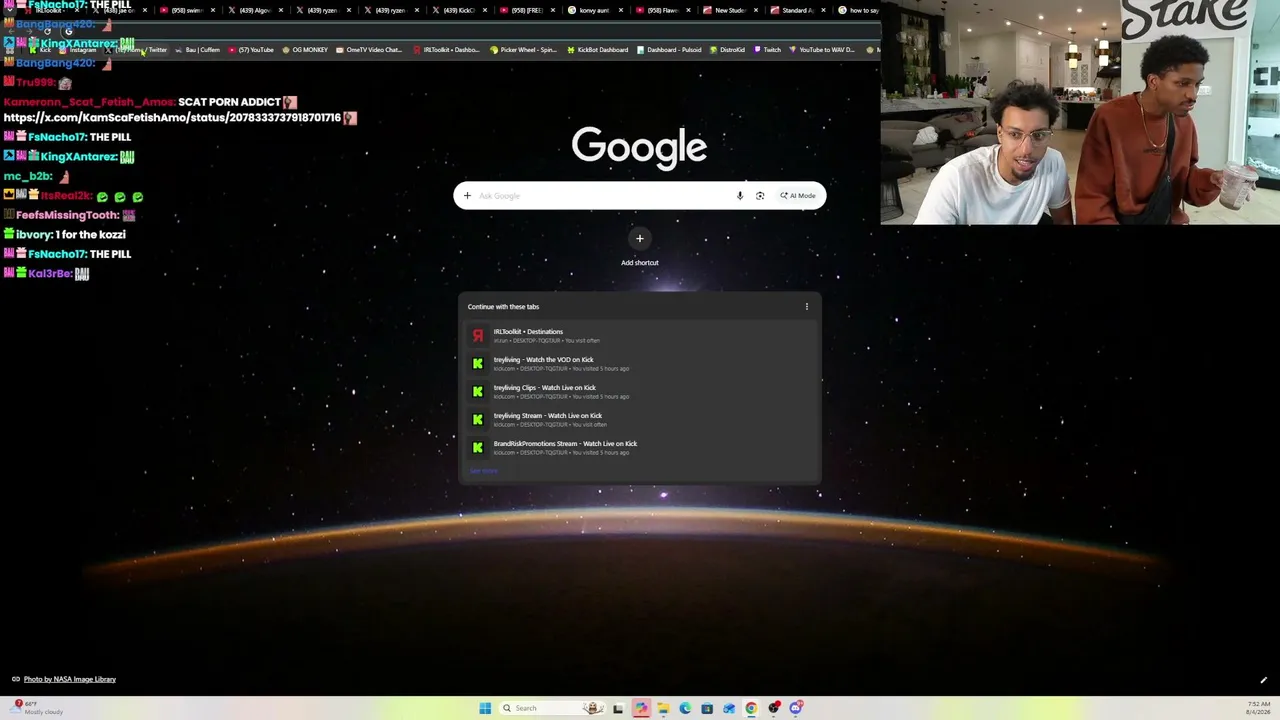
Task: Open the YouTube bookmark
Action: (x=251, y=50)
